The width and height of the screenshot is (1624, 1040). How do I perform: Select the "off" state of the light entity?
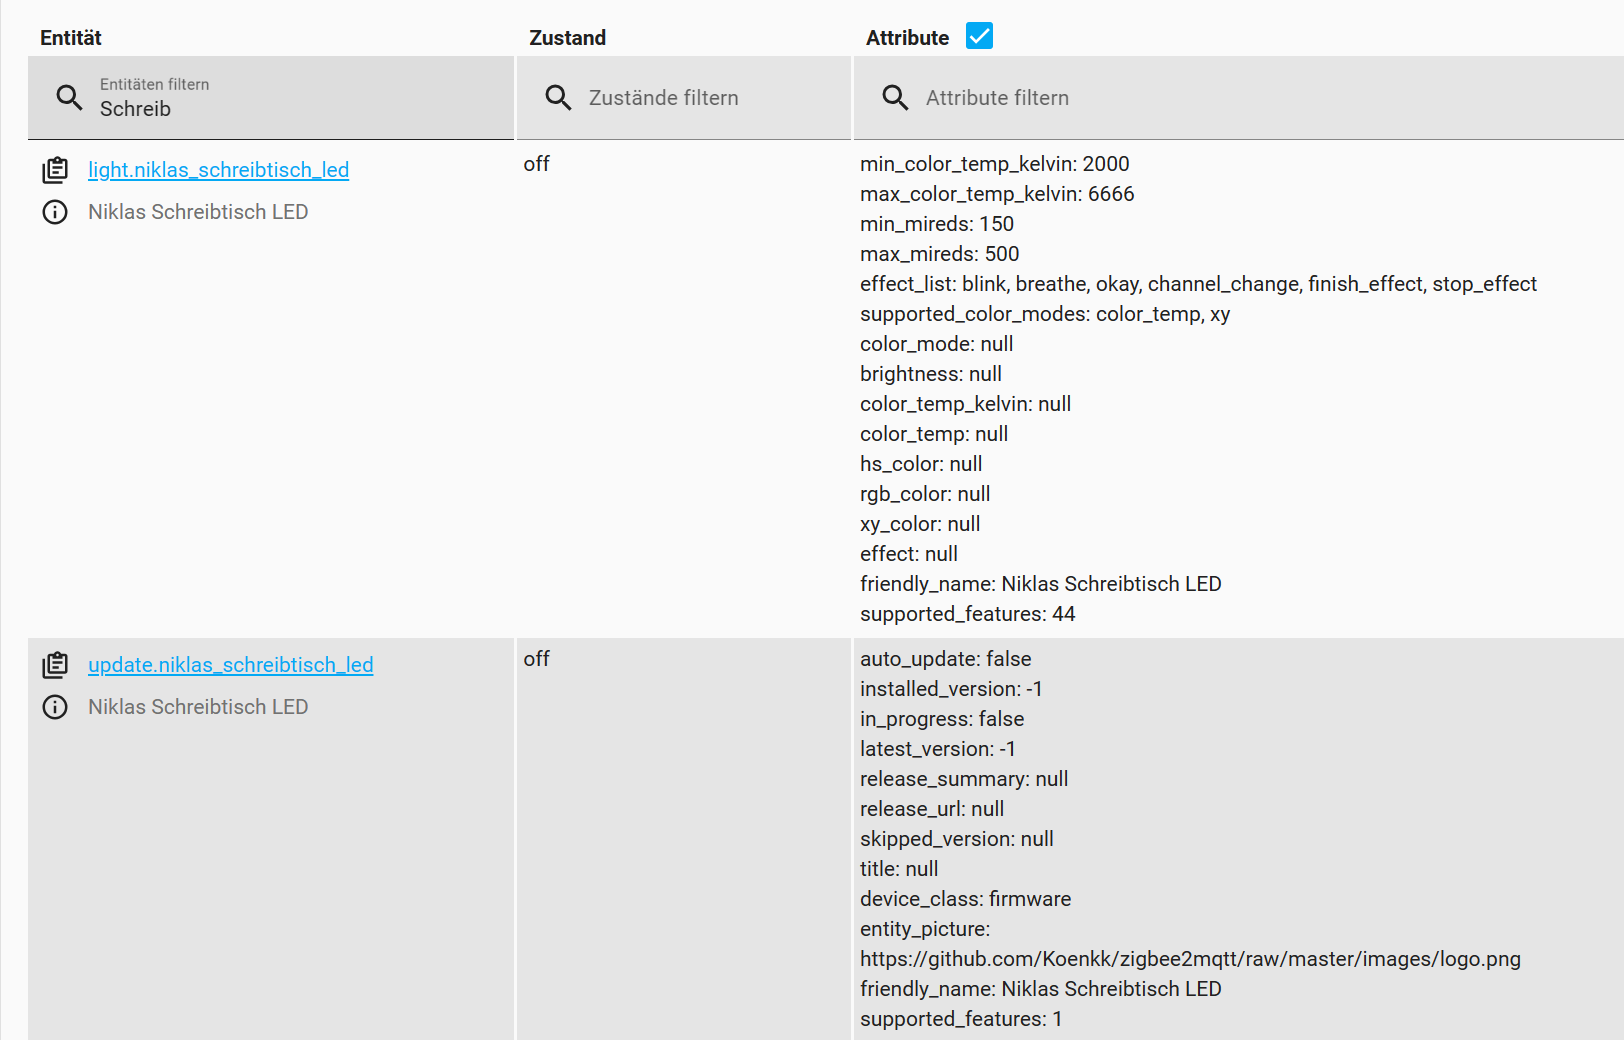[536, 164]
